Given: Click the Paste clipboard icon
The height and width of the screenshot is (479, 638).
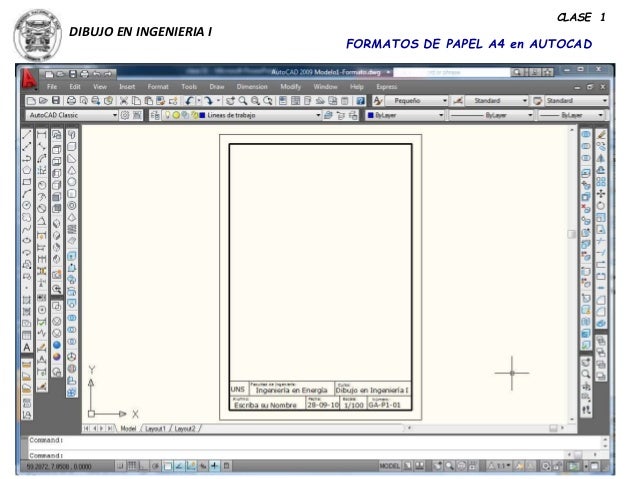Looking at the screenshot, I should click(149, 101).
